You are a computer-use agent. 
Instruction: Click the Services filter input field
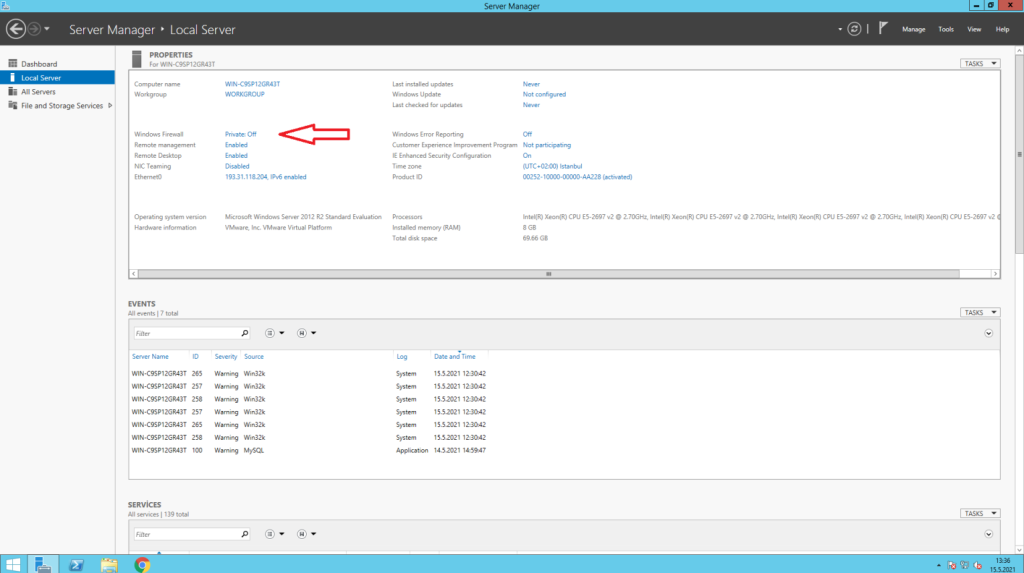[187, 534]
